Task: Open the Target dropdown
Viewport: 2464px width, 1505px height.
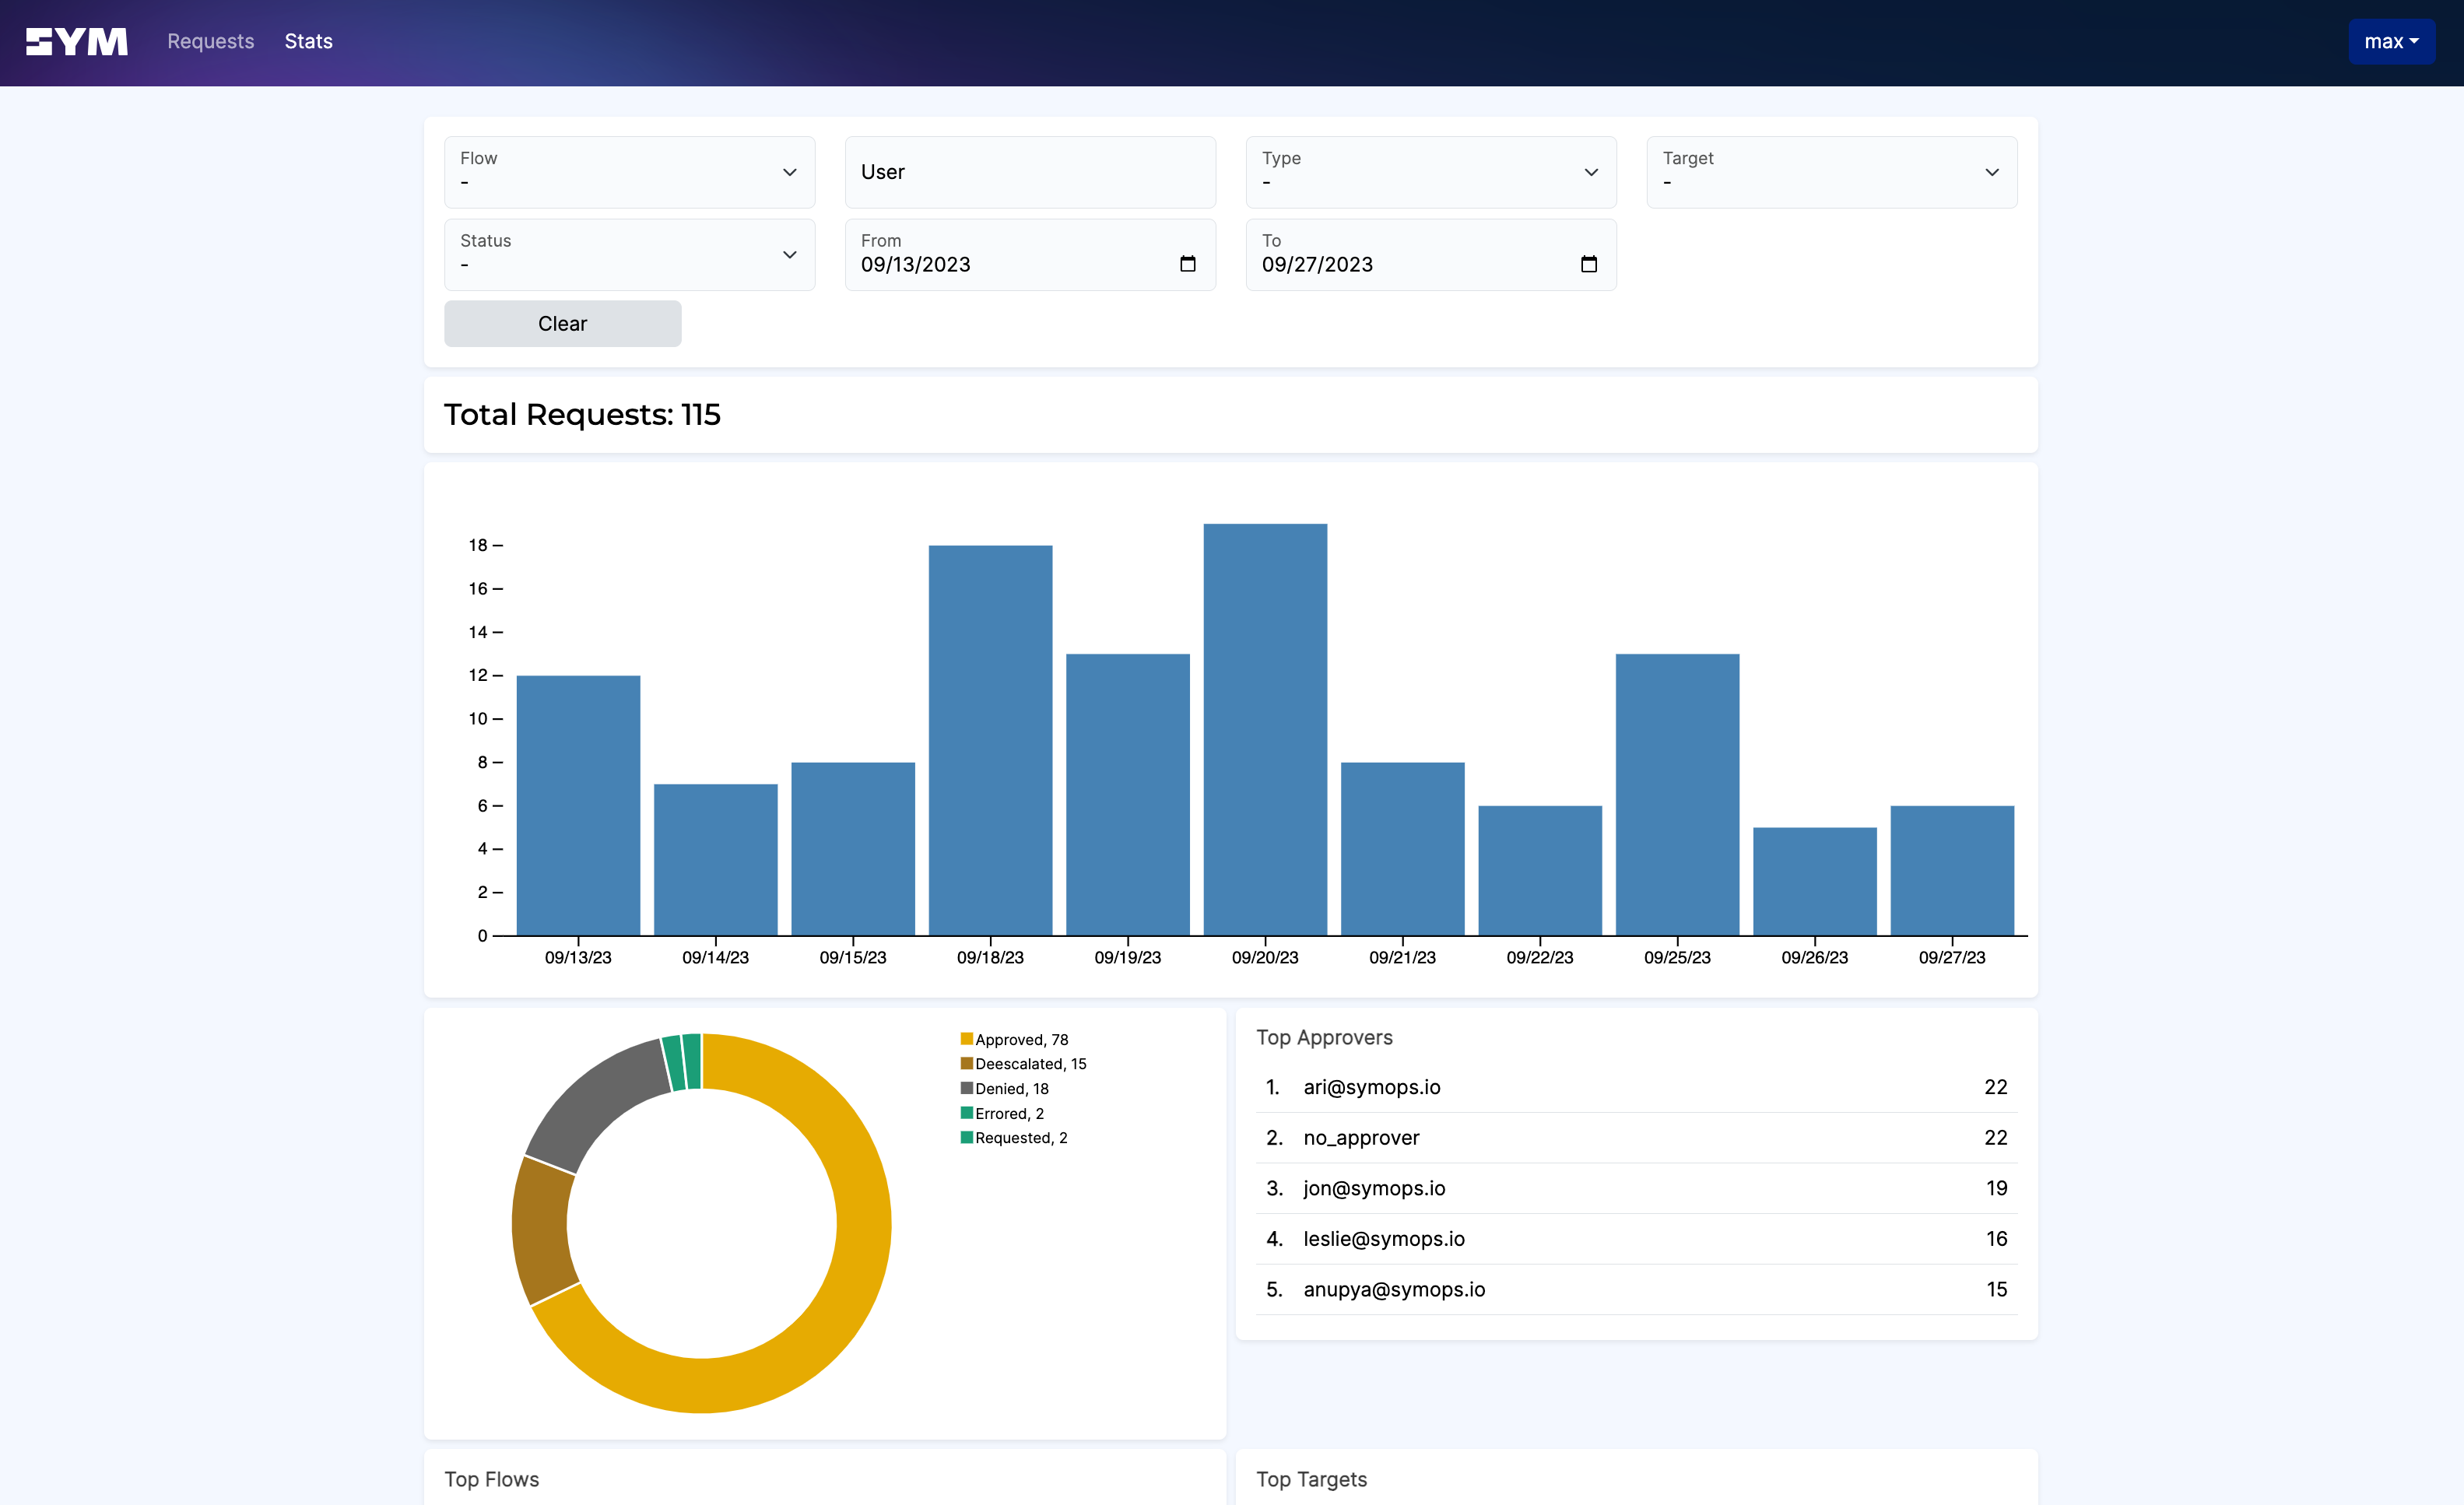Action: [1831, 172]
